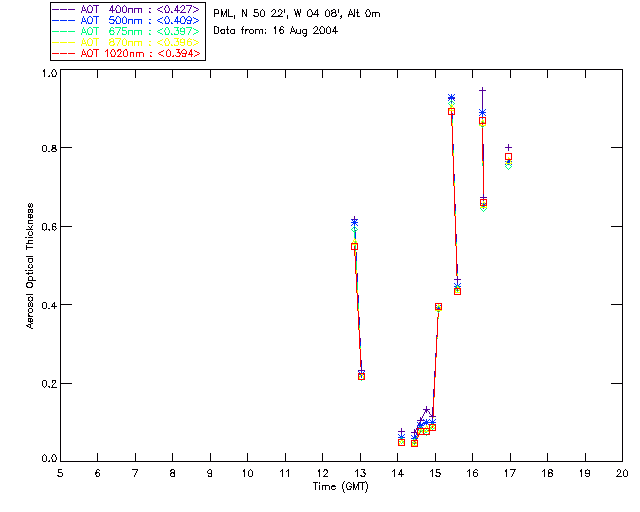Click the 0.6 y-axis tick label

(49, 227)
